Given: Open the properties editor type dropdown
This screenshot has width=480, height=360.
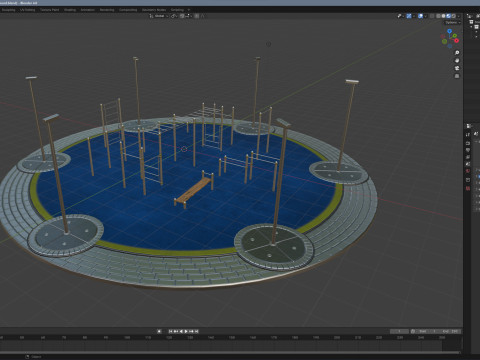Looking at the screenshot, I should pos(469,126).
